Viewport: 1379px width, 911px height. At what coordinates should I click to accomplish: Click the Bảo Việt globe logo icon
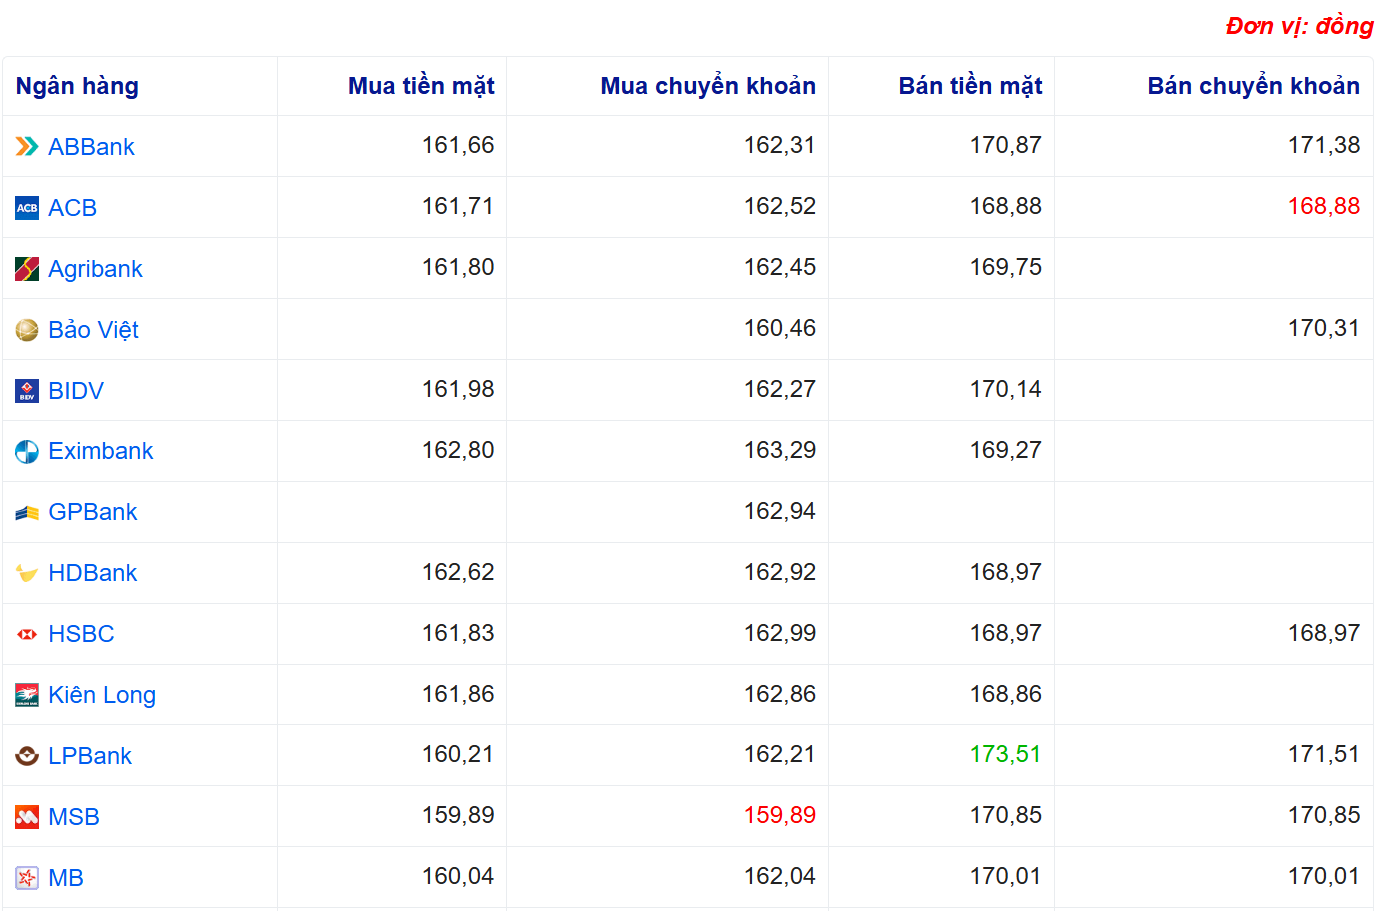(27, 330)
